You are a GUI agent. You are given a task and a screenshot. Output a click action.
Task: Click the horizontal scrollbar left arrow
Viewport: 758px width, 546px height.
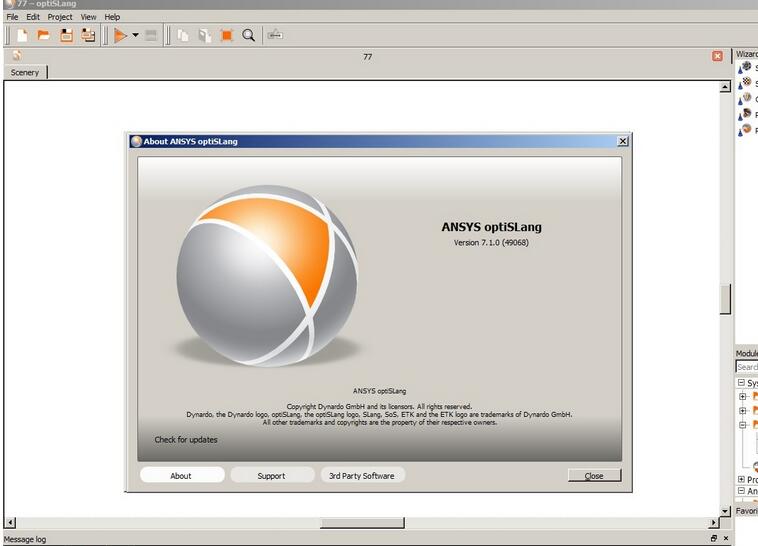tap(10, 523)
